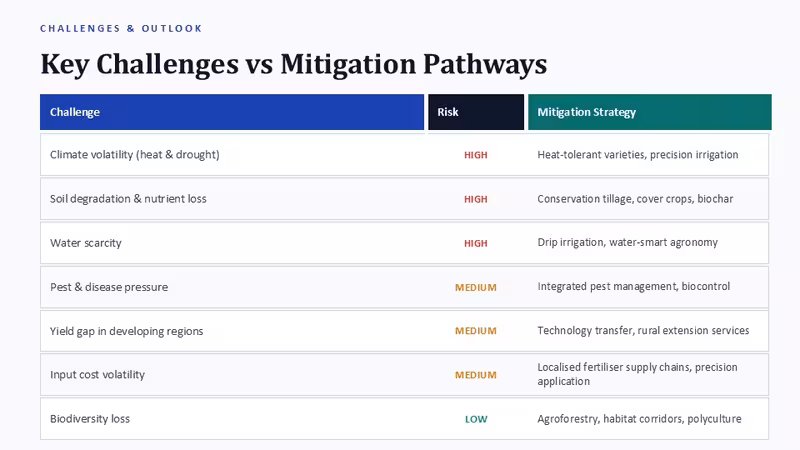800x450 pixels.
Task: Select the Heat-tolerant varieties mitigation text
Action: (638, 155)
